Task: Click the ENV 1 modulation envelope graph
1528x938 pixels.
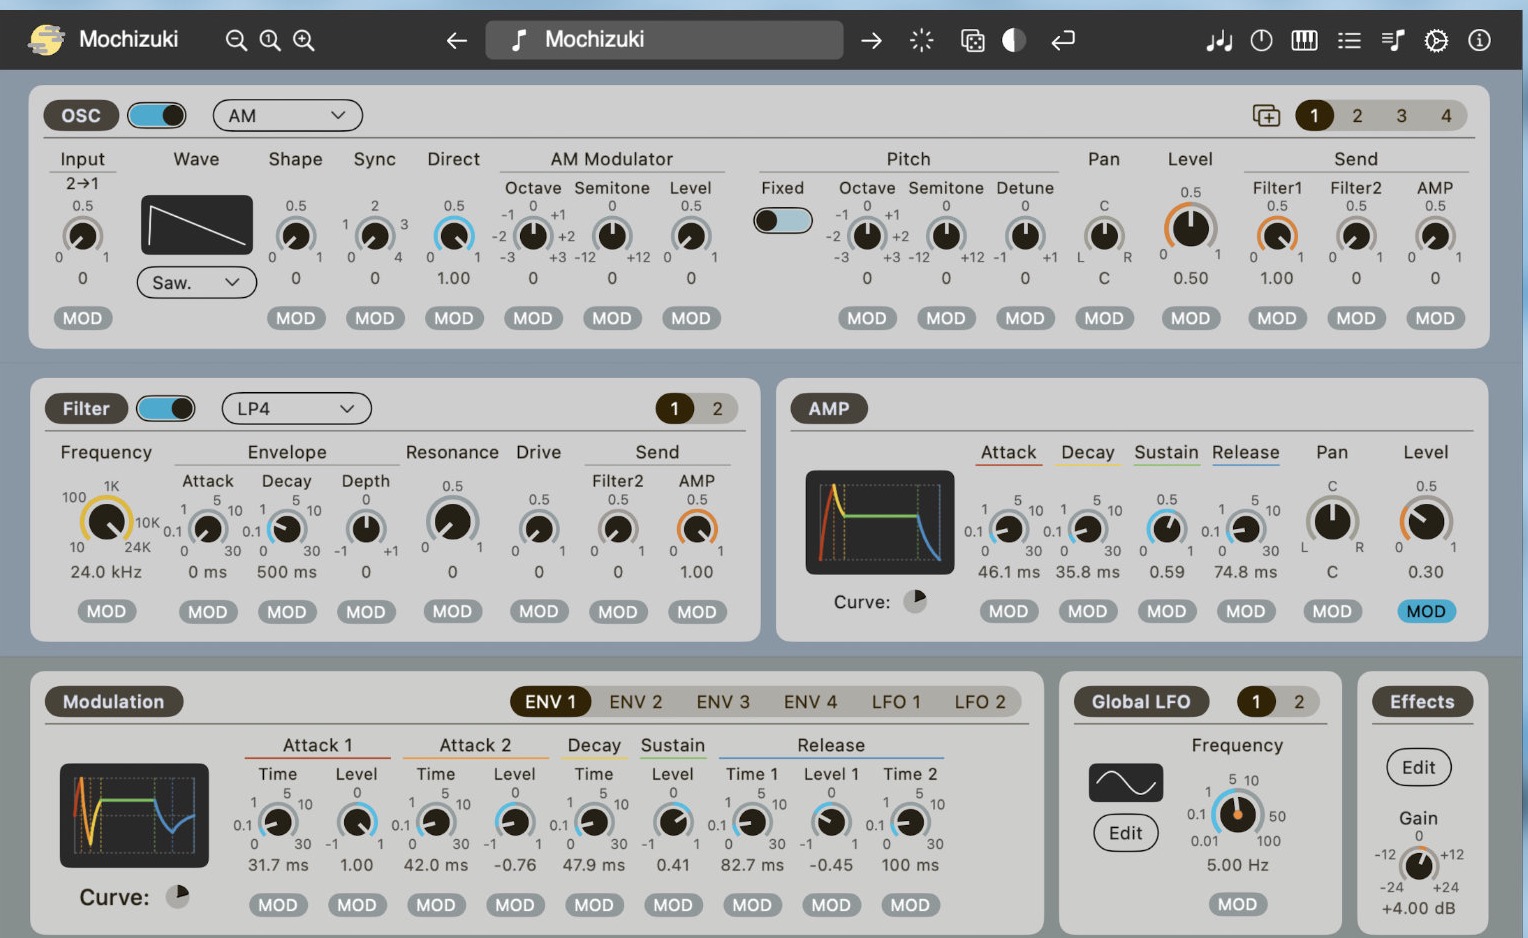Action: 134,815
